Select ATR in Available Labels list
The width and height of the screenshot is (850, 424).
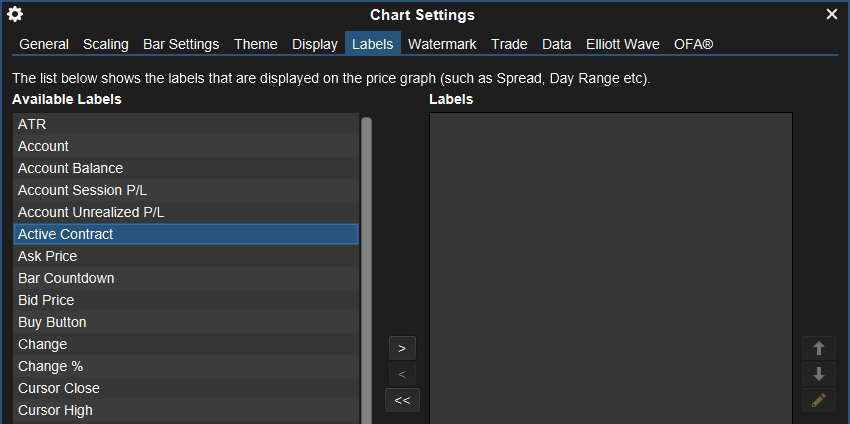click(x=186, y=124)
